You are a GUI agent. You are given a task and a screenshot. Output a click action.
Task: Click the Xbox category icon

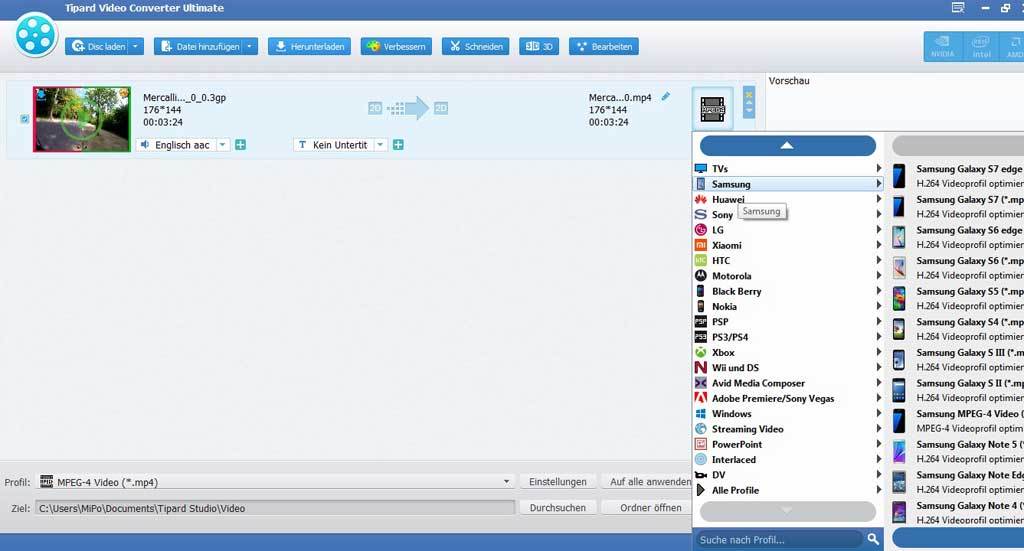click(701, 352)
